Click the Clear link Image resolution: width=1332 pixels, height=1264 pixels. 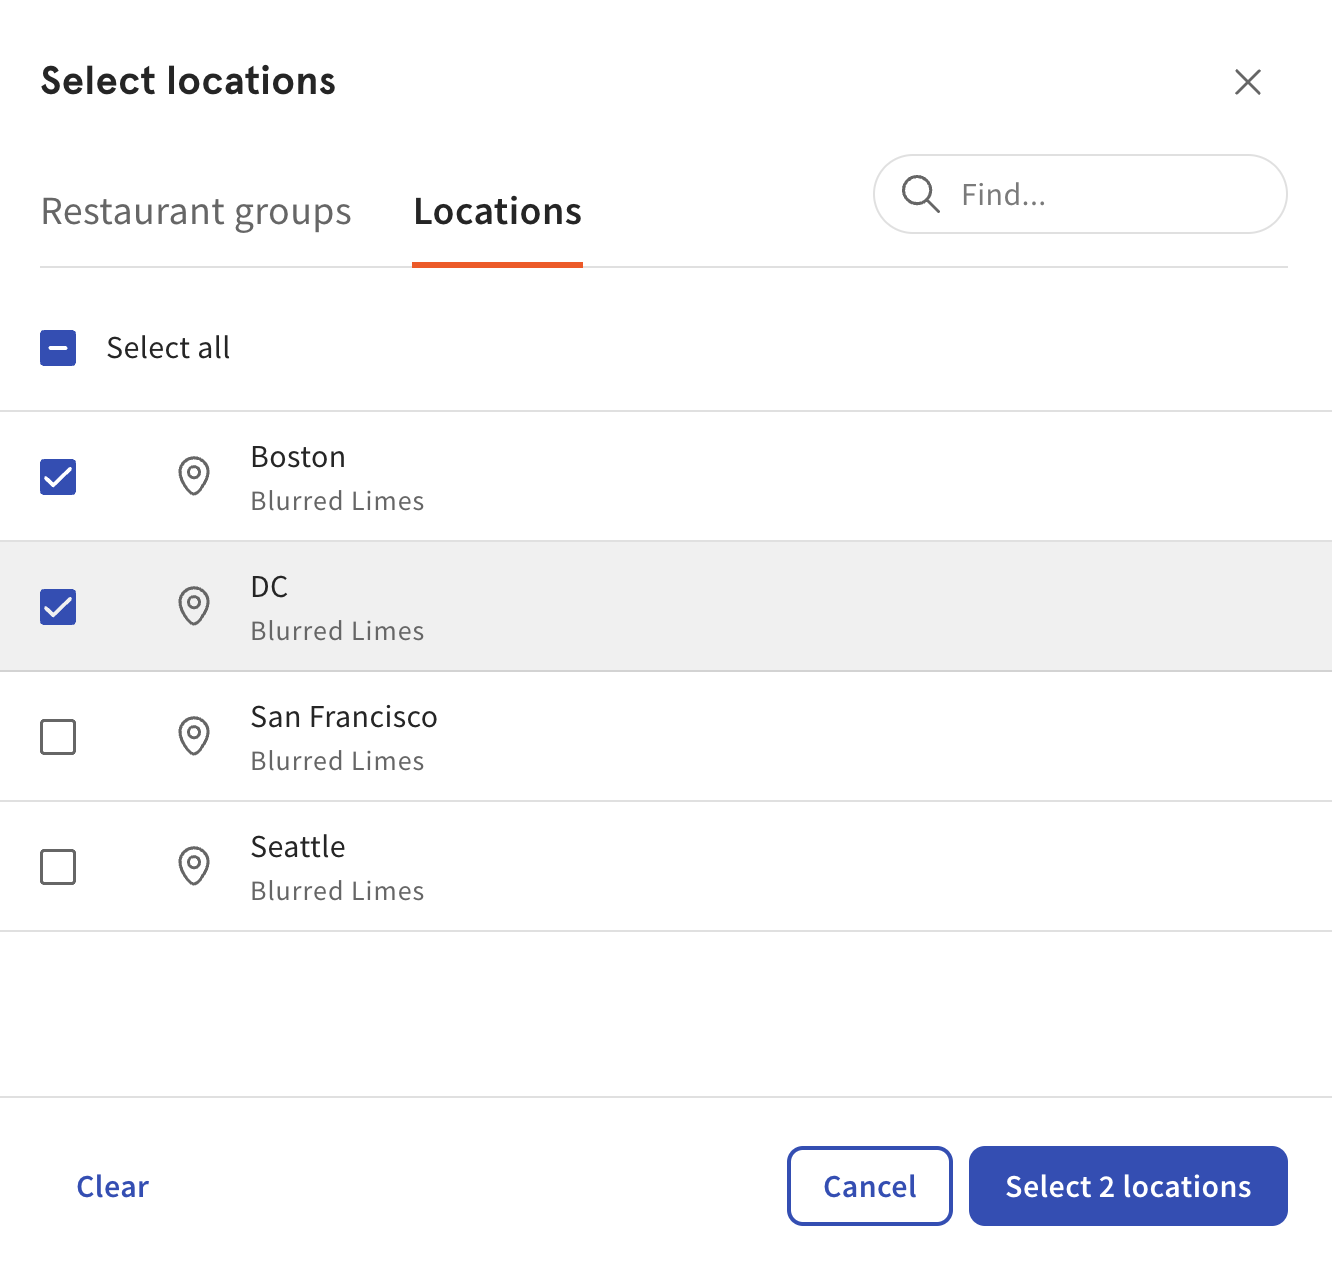tap(112, 1186)
